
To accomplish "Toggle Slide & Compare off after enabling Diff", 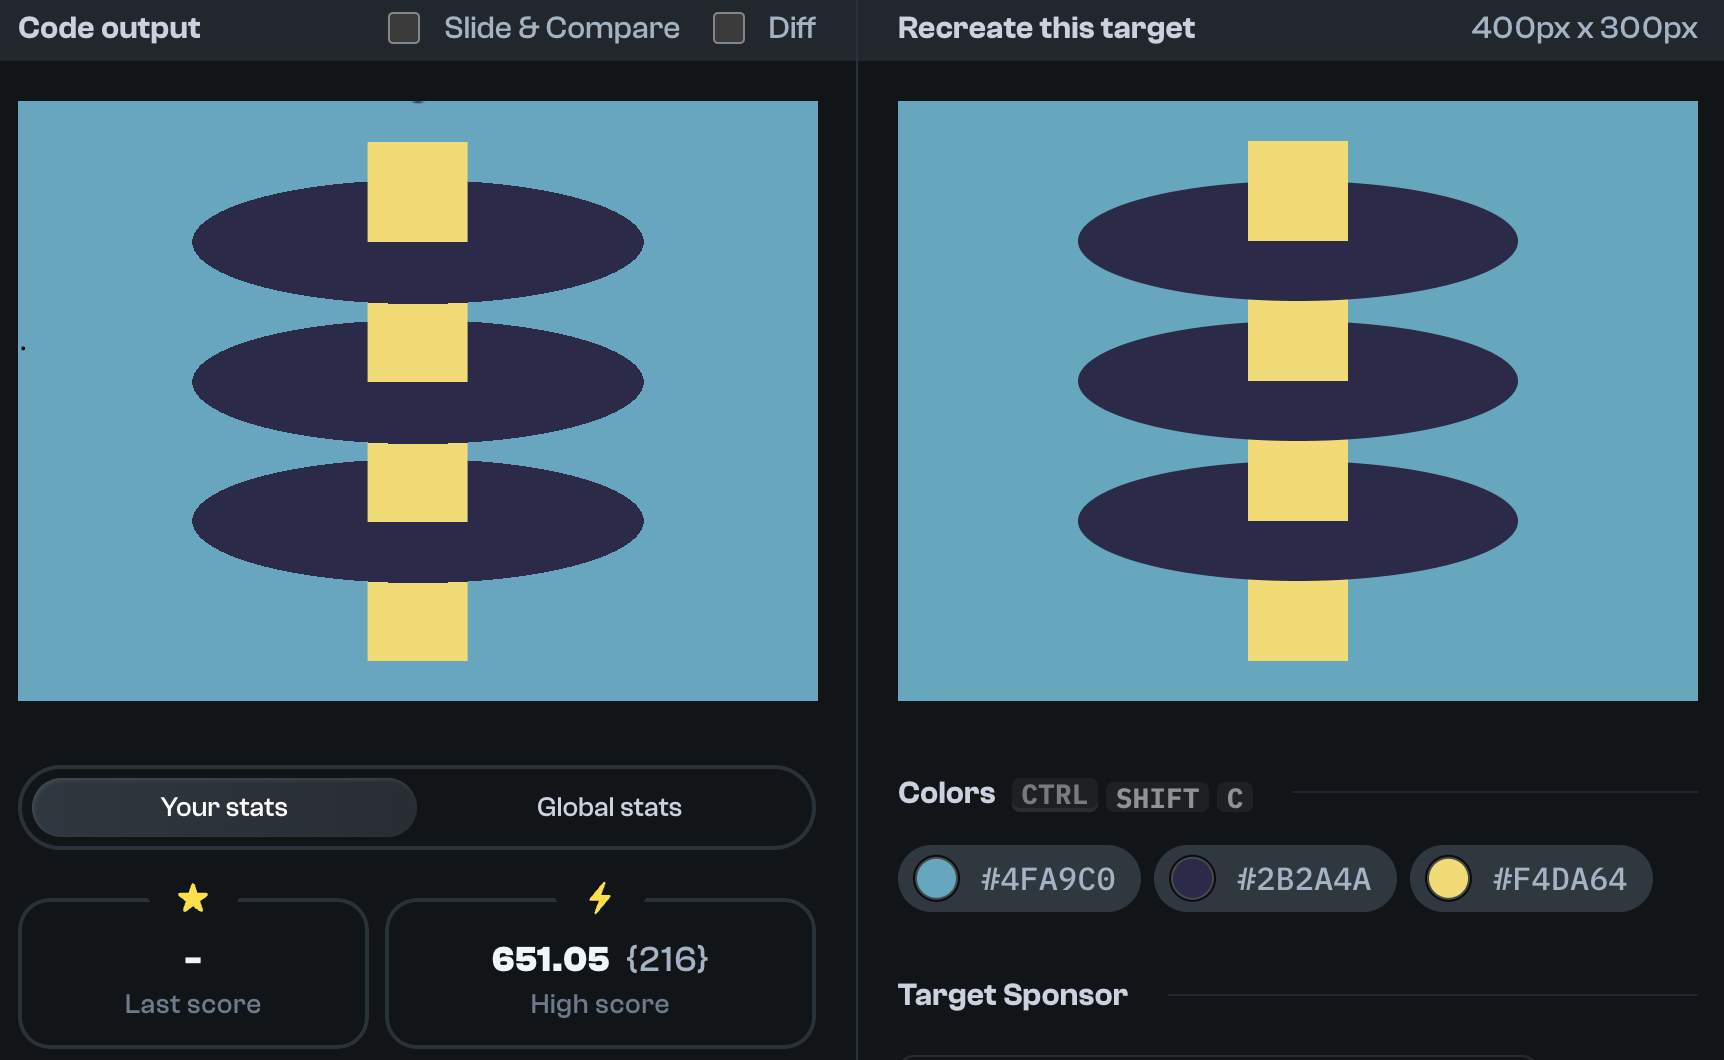I will coord(404,28).
